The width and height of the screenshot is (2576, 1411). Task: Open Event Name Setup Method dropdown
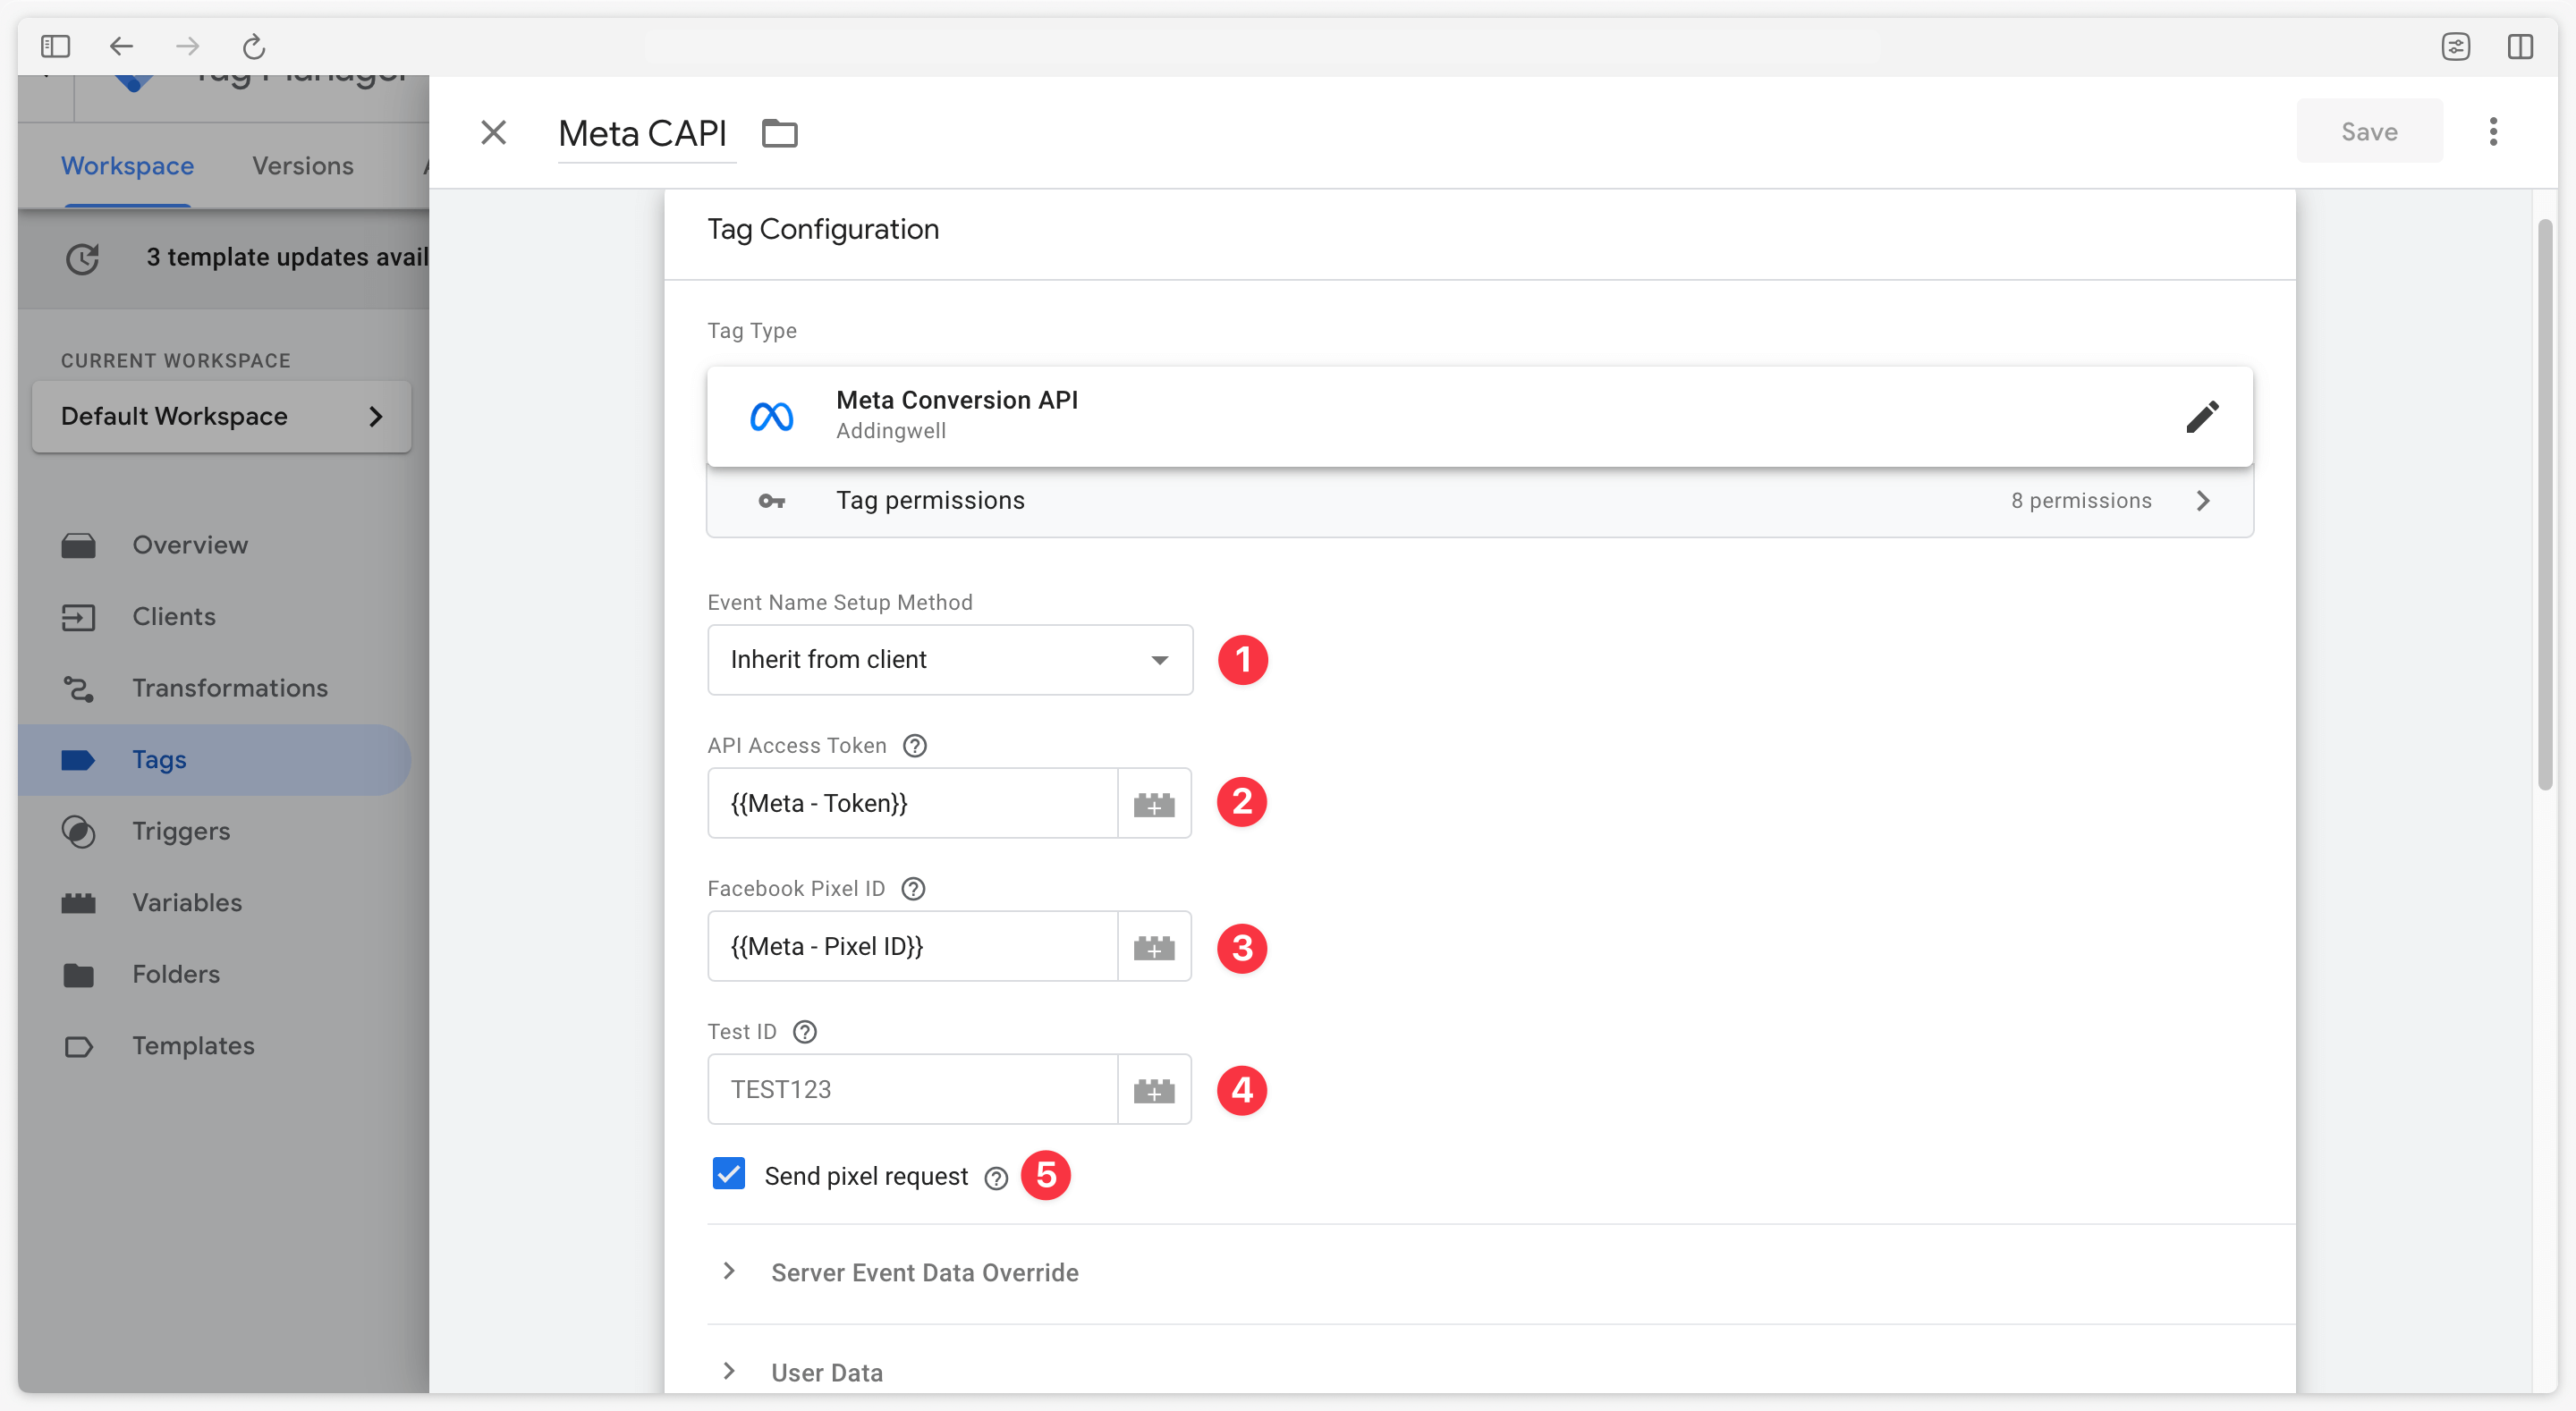[x=949, y=660]
